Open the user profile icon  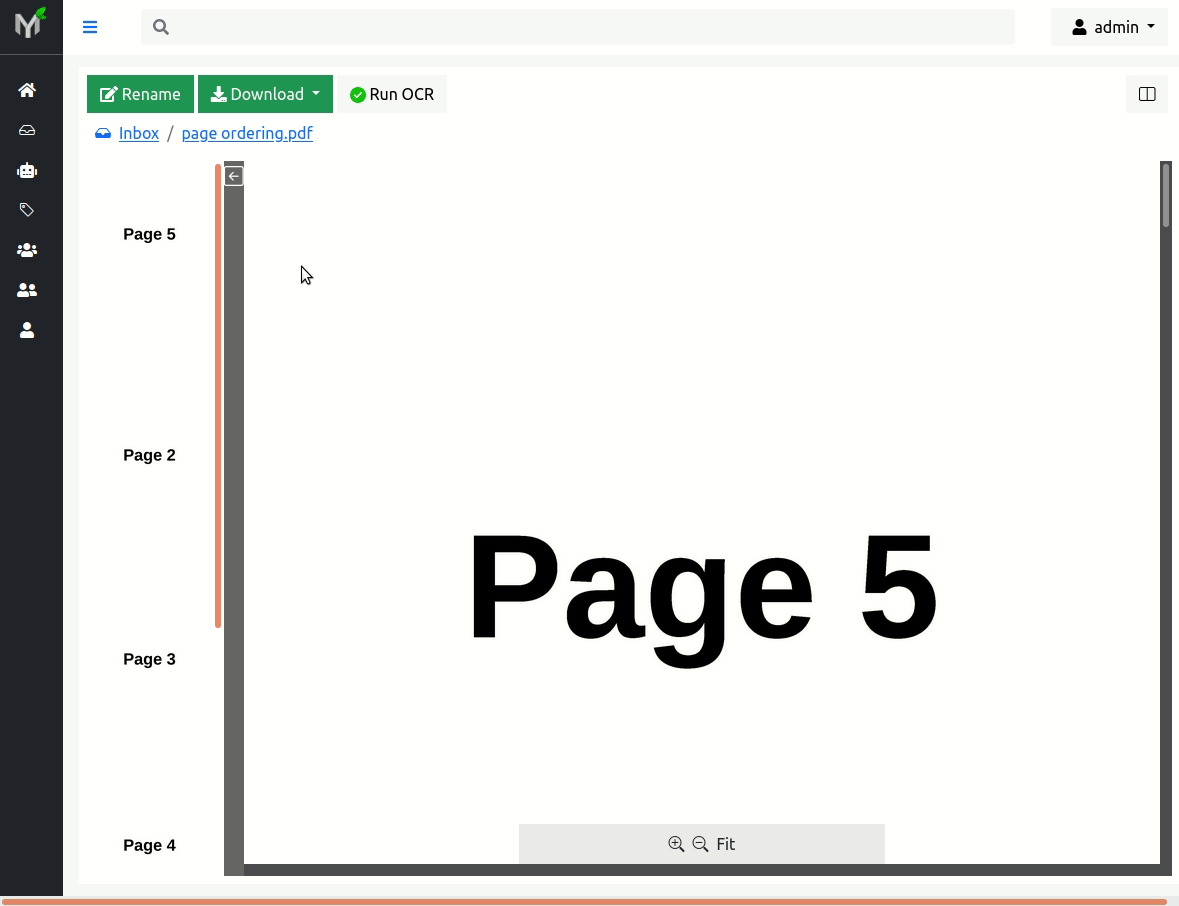point(27,330)
